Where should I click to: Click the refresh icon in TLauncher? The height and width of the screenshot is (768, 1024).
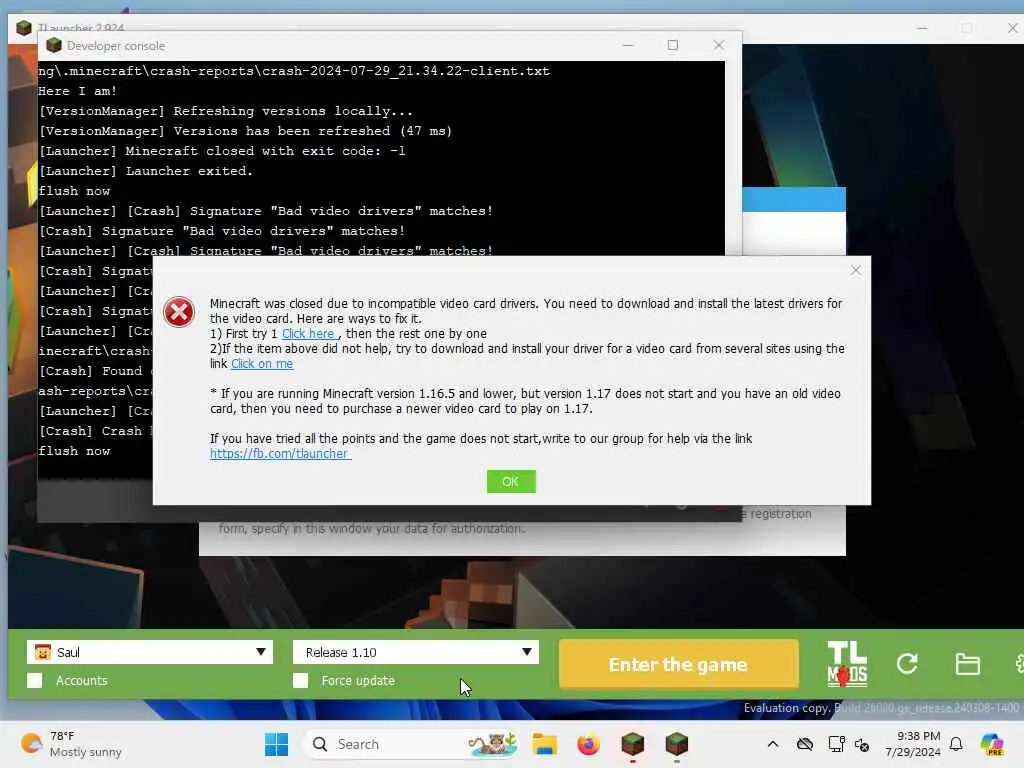coord(906,664)
